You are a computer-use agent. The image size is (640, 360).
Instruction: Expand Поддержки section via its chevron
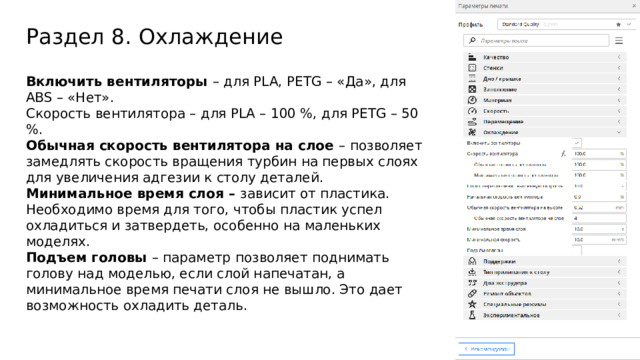[619, 261]
